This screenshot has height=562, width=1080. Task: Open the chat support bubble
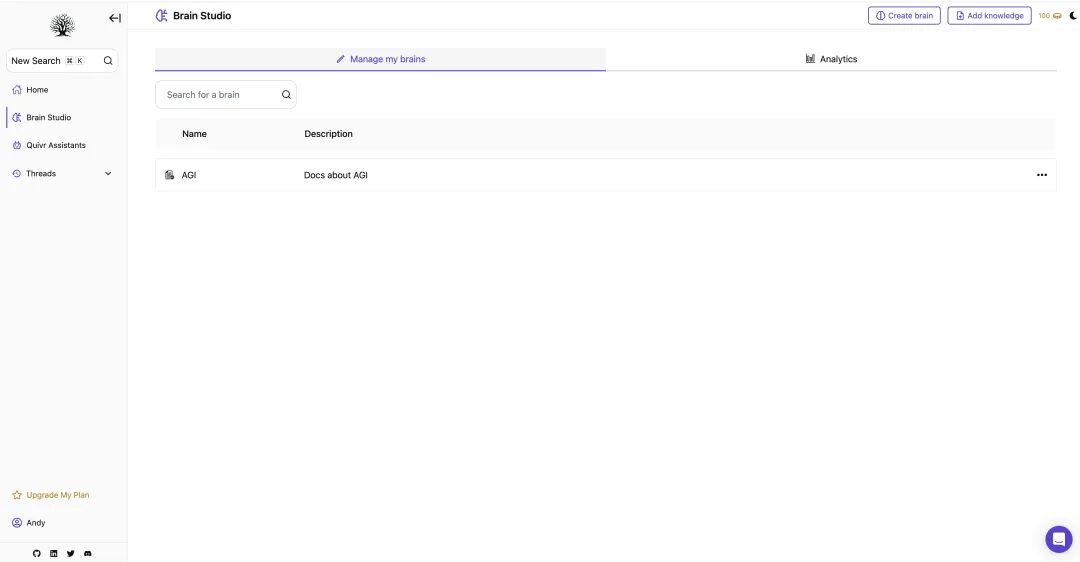[1059, 539]
